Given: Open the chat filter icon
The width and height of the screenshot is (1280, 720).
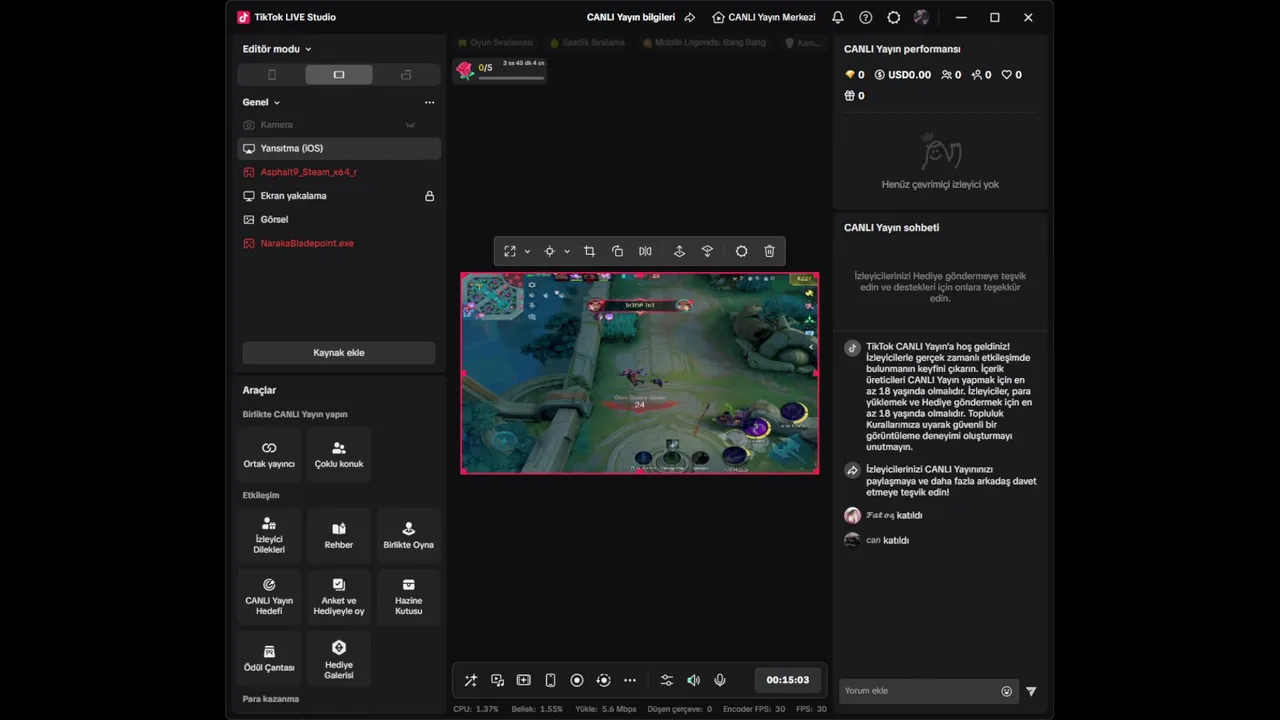Looking at the screenshot, I should (1031, 691).
